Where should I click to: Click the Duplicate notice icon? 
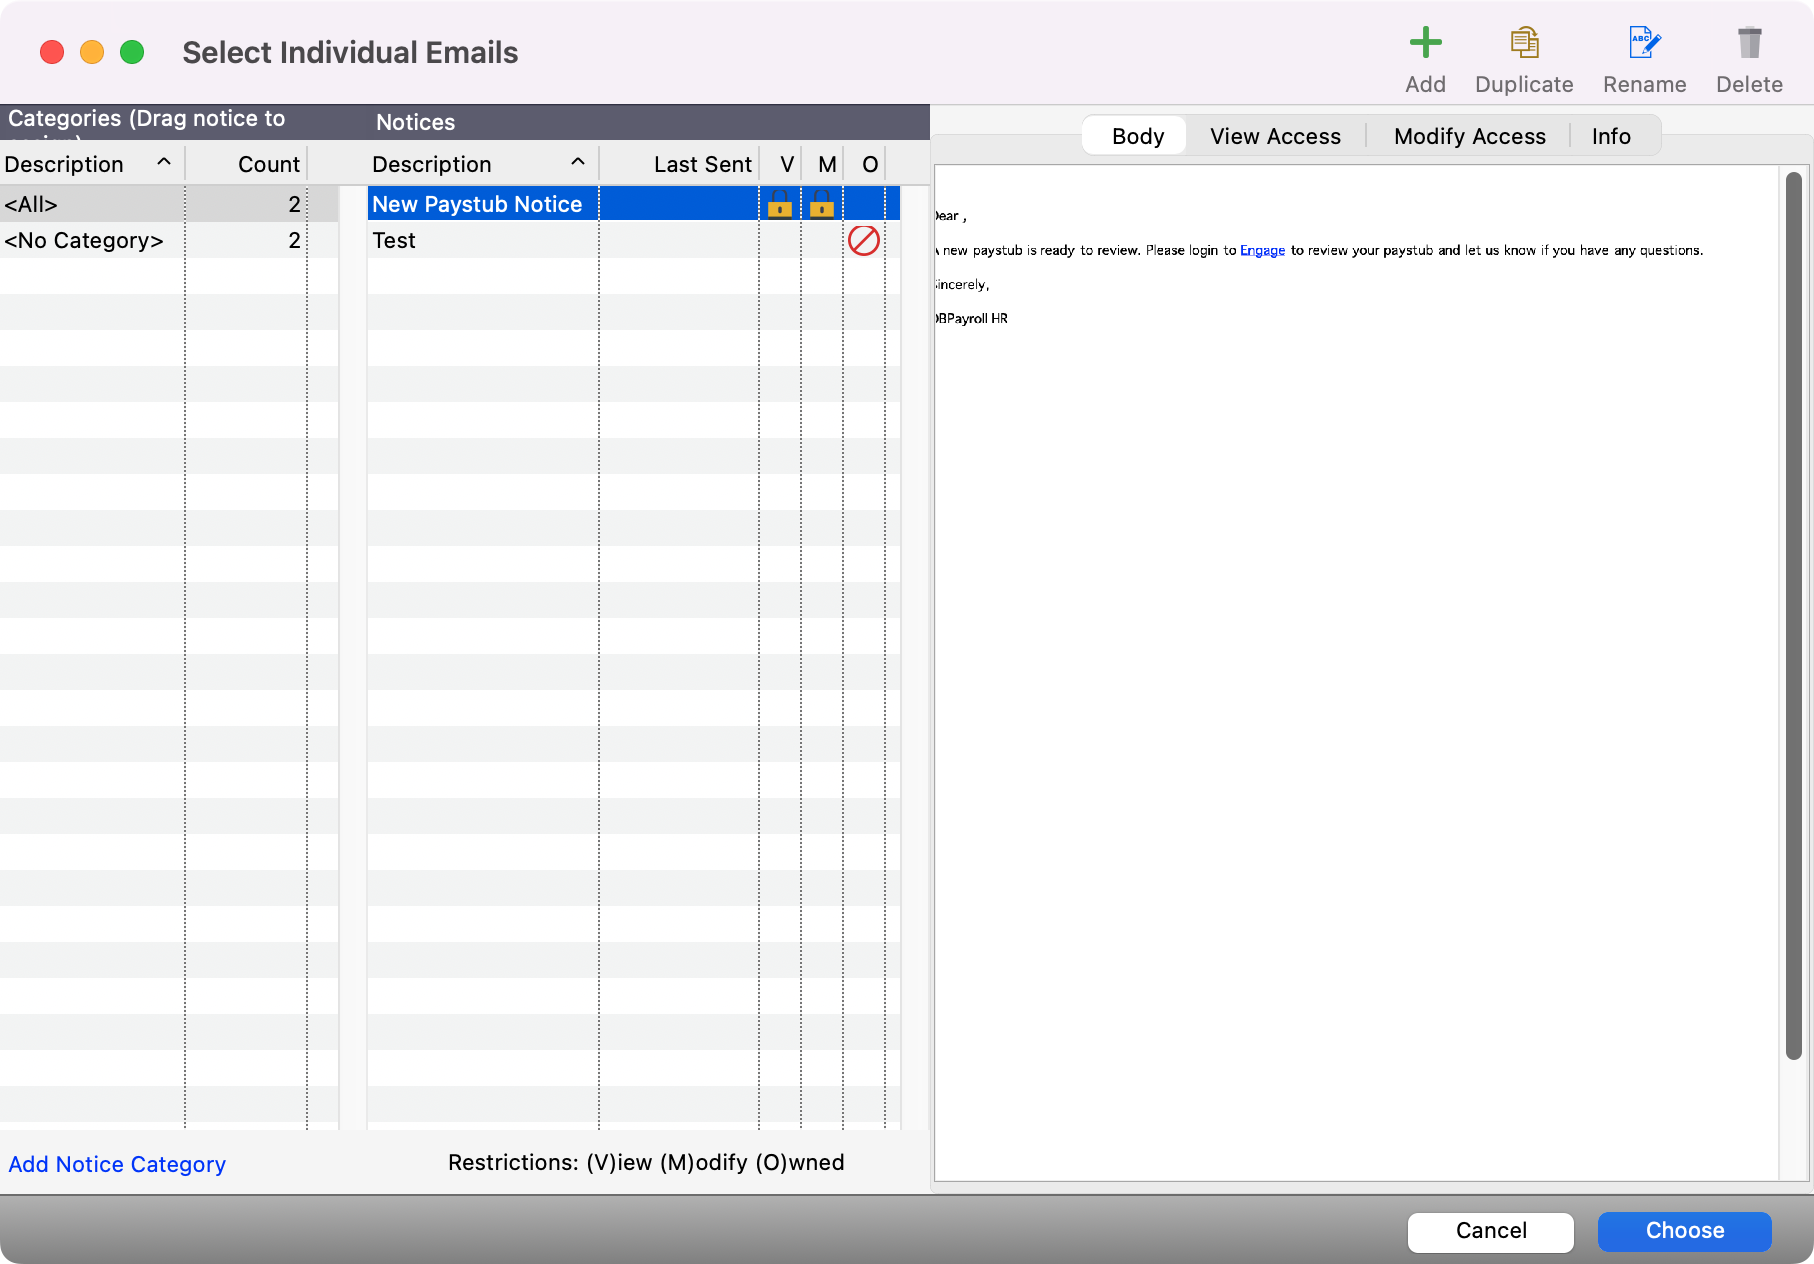[x=1524, y=43]
